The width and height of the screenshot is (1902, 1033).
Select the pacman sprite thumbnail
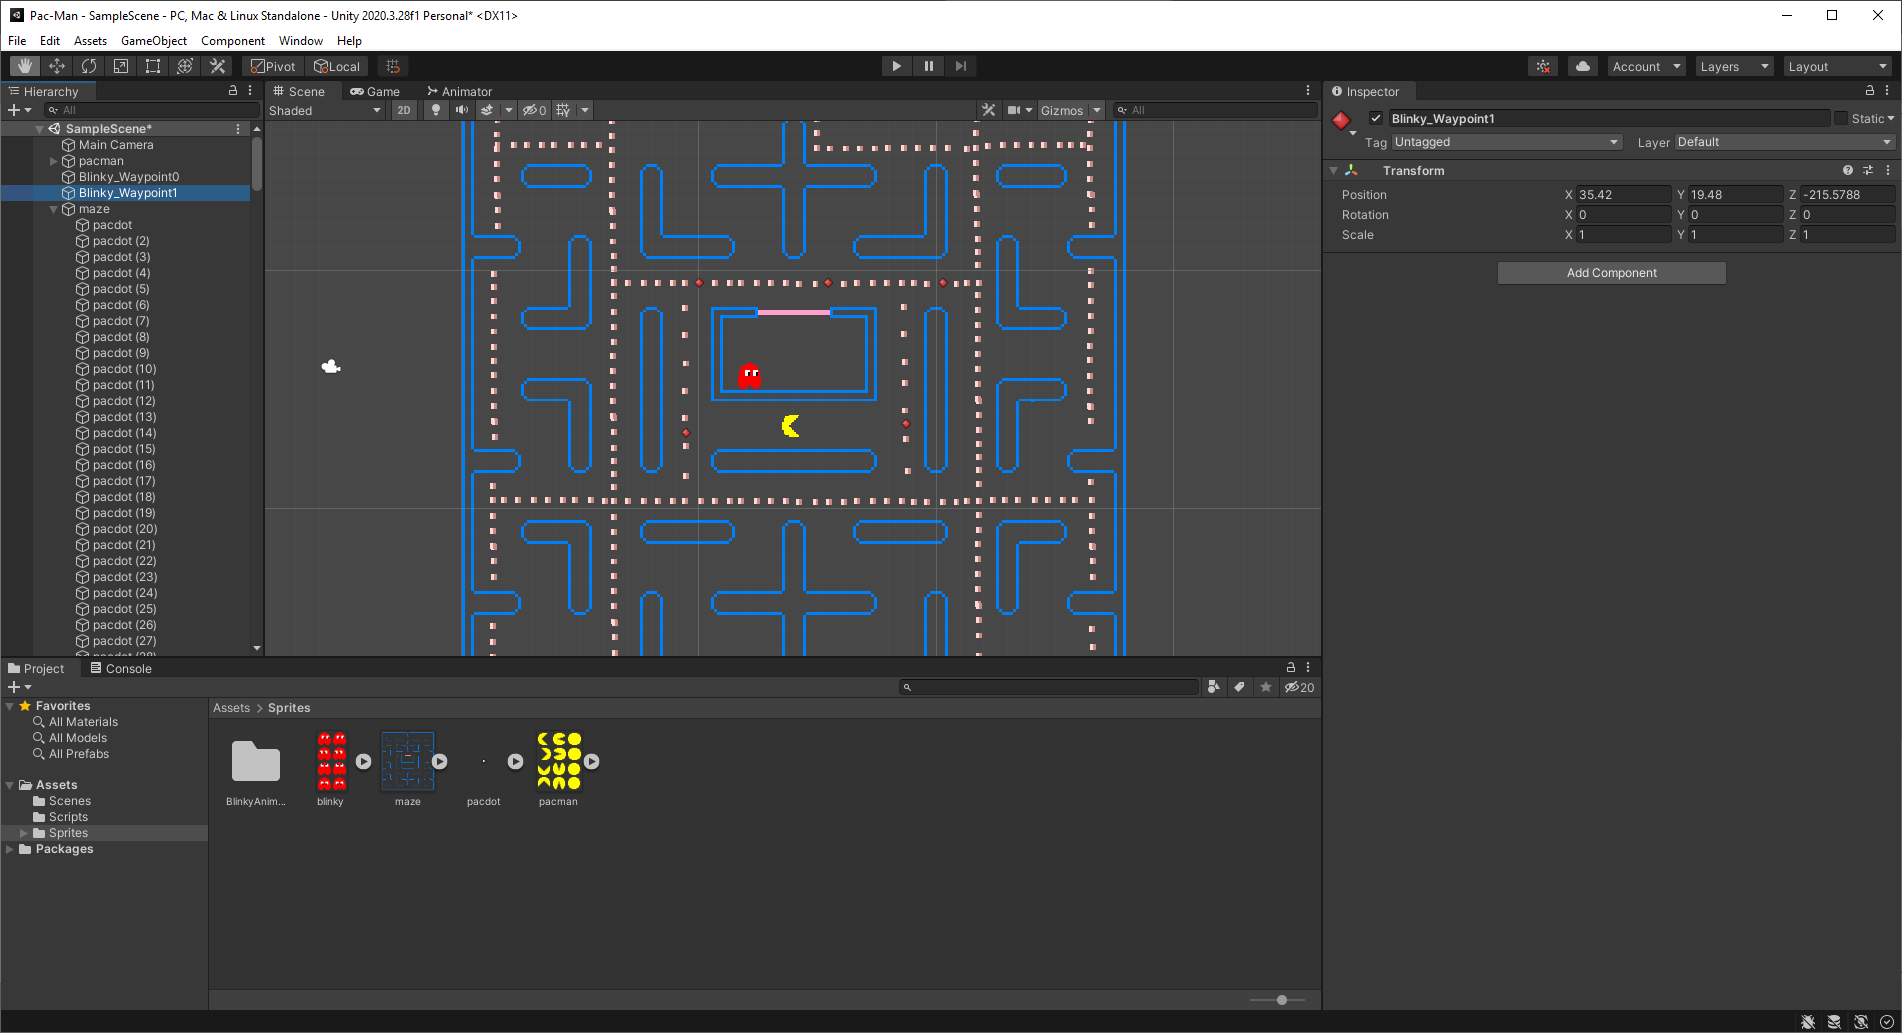pos(558,760)
